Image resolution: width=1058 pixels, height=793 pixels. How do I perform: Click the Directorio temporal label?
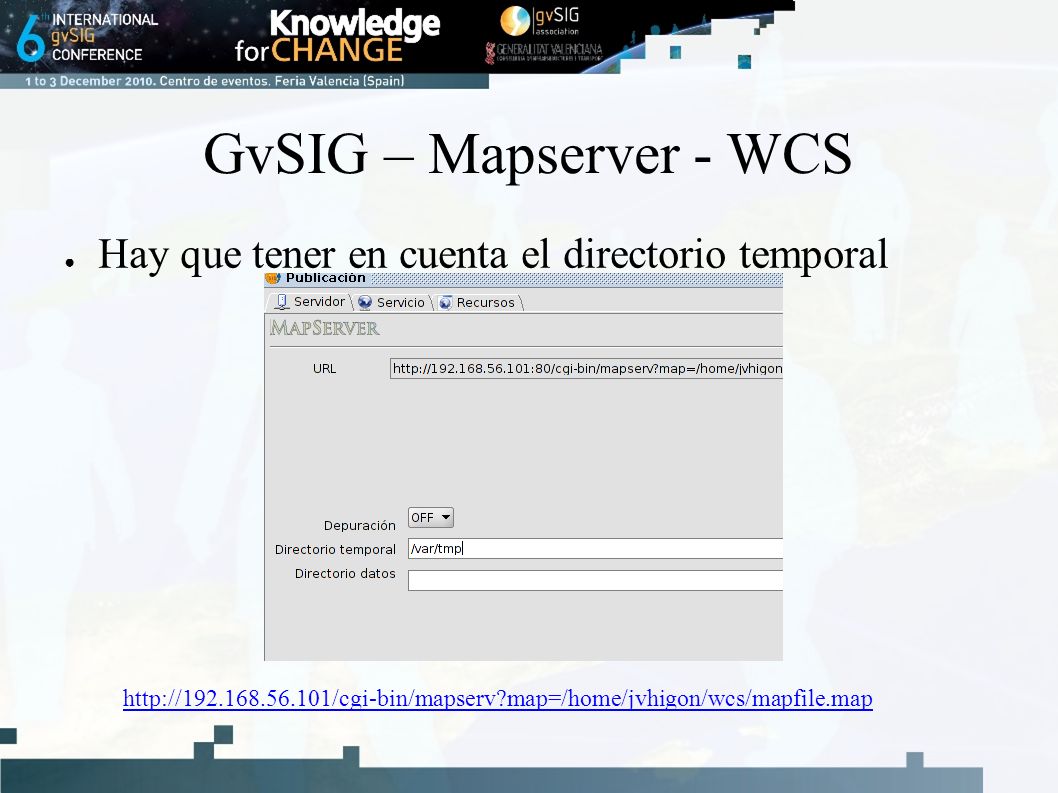(335, 549)
